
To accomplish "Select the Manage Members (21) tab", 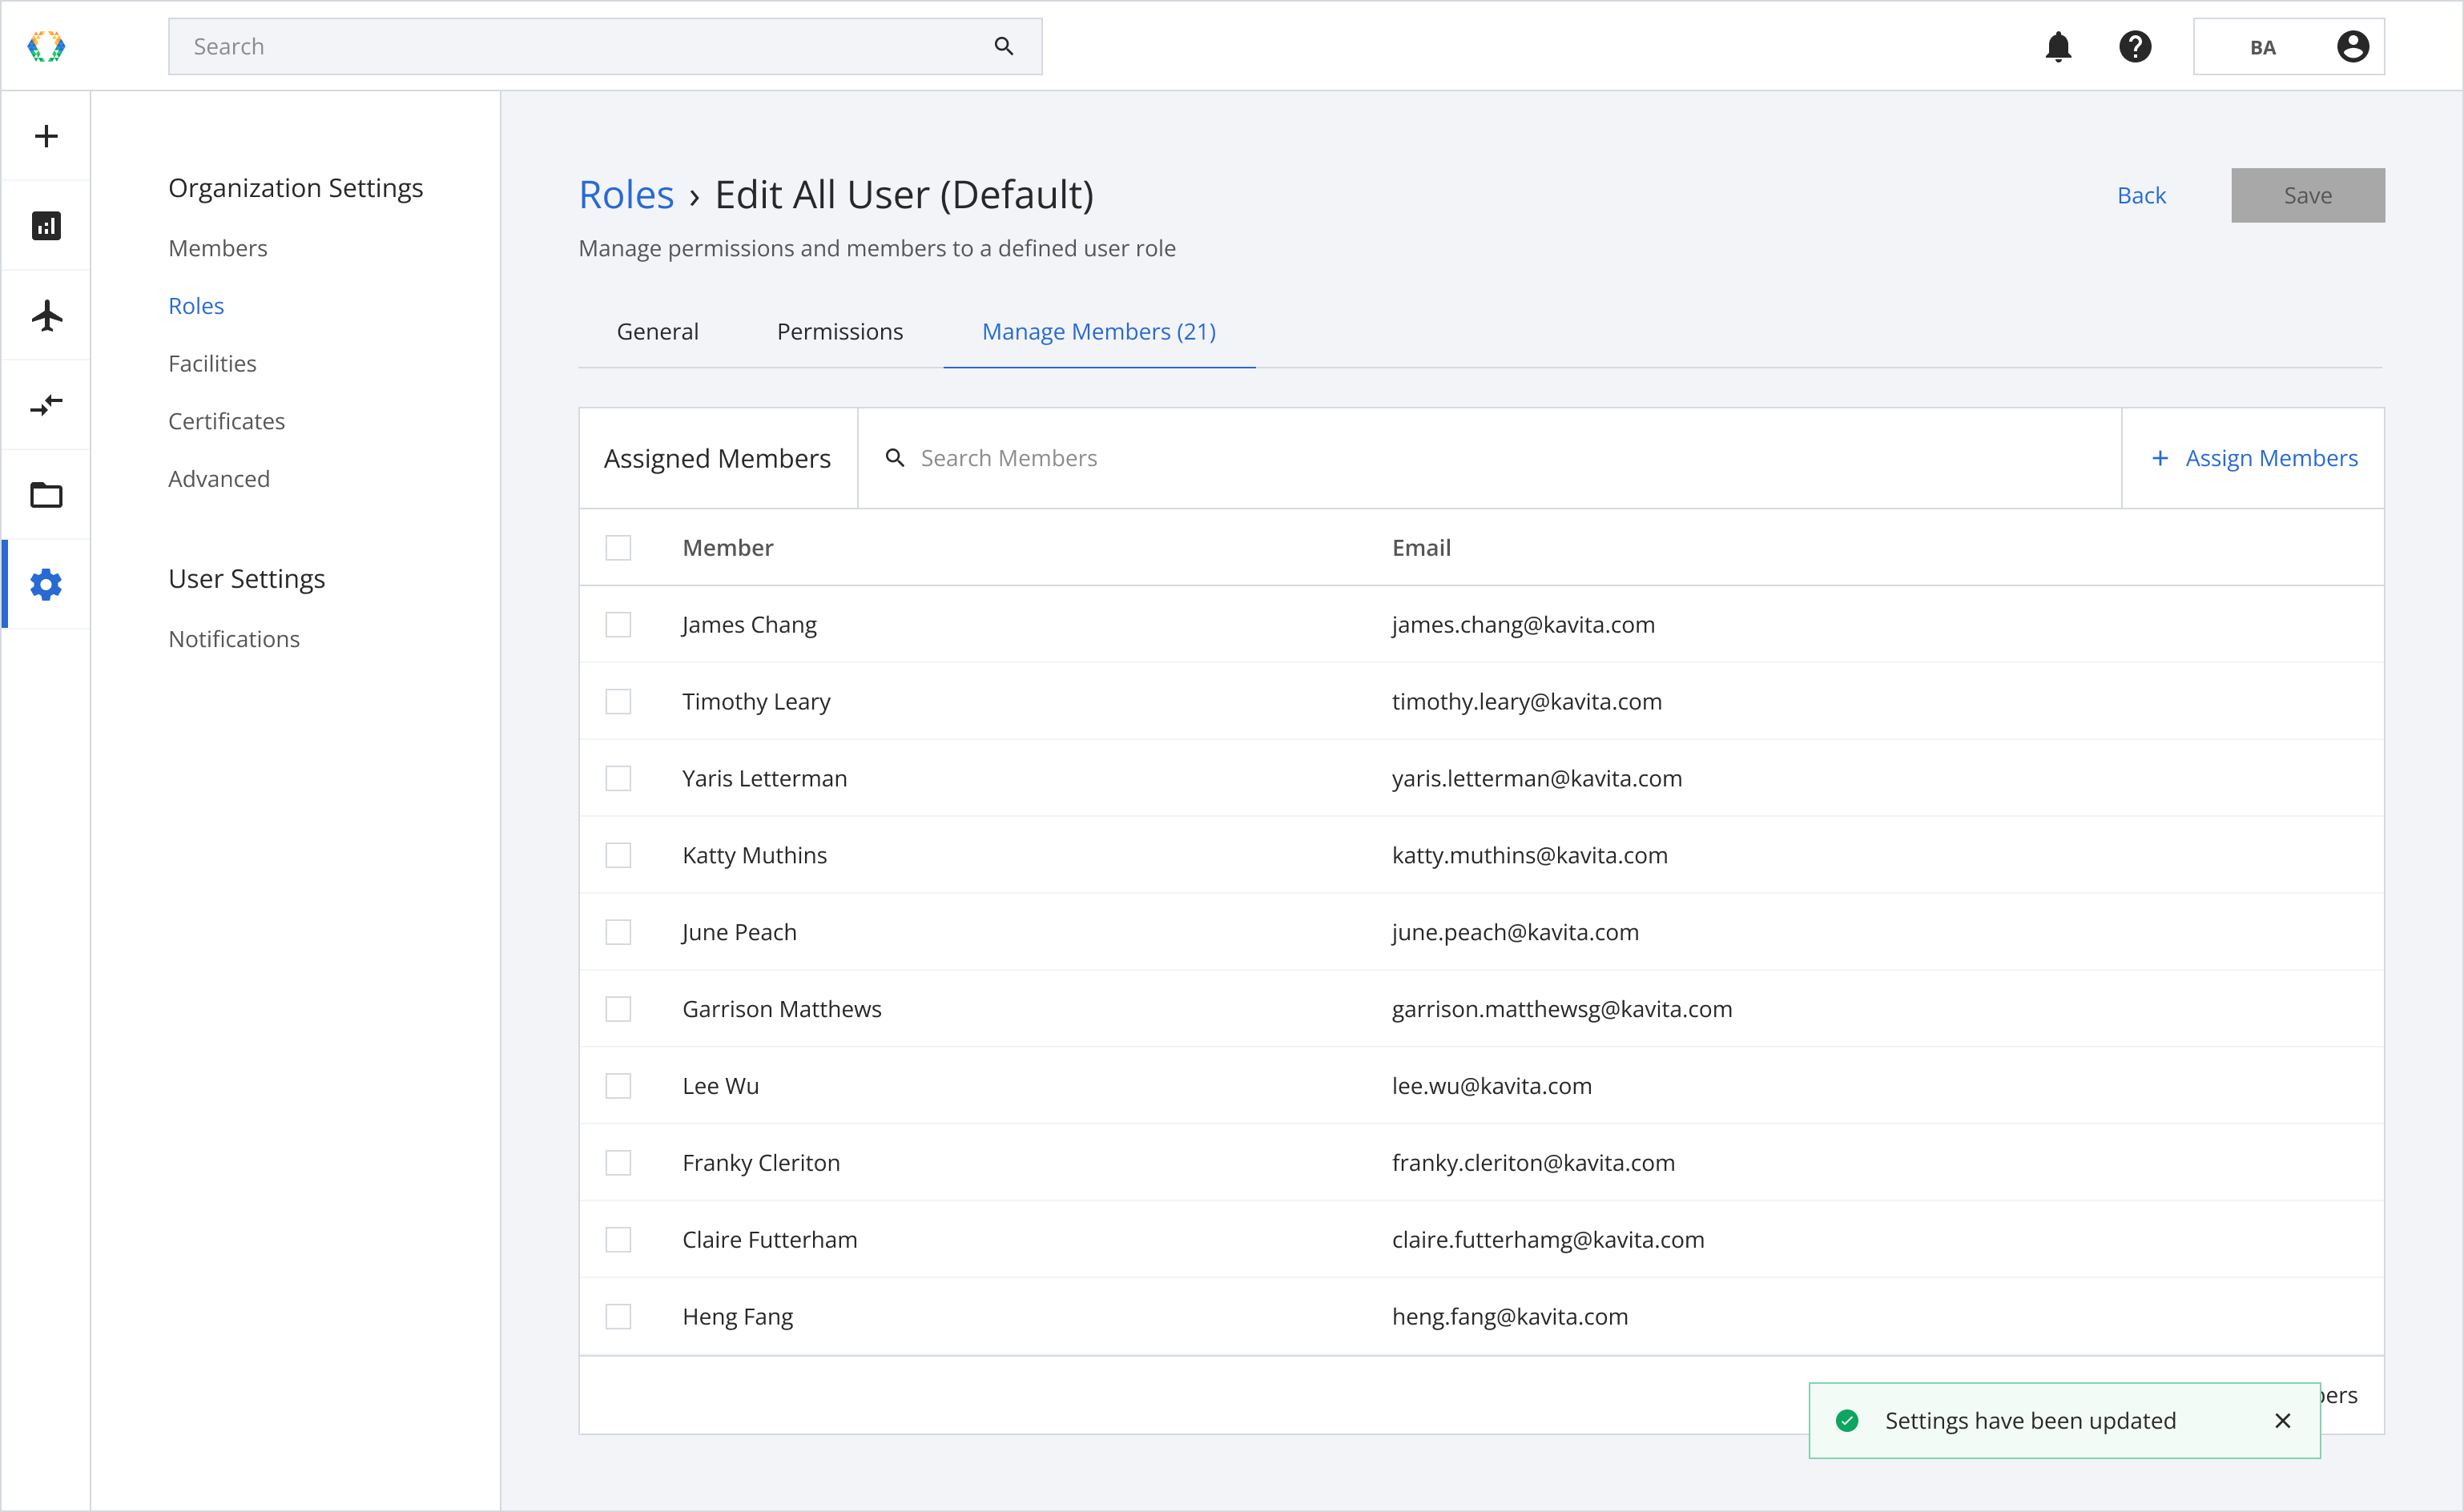I will pyautogui.click(x=1099, y=331).
